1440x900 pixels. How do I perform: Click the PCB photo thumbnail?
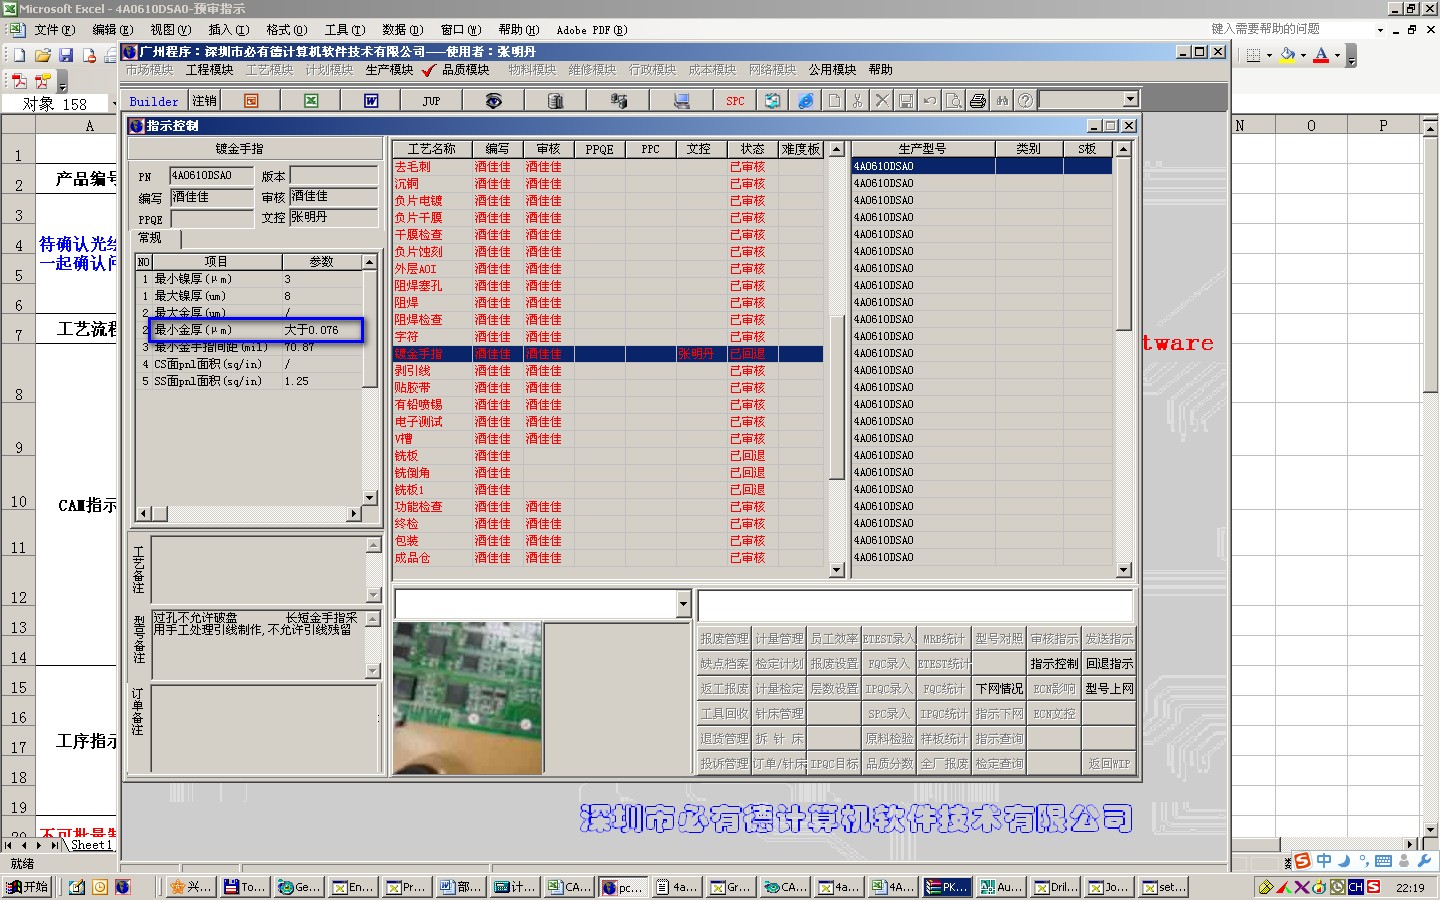tap(468, 698)
